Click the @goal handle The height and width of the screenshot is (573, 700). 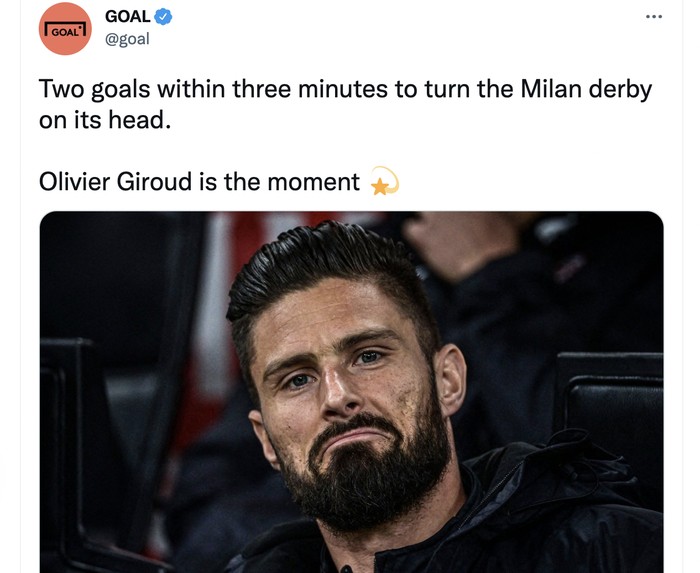click(127, 39)
